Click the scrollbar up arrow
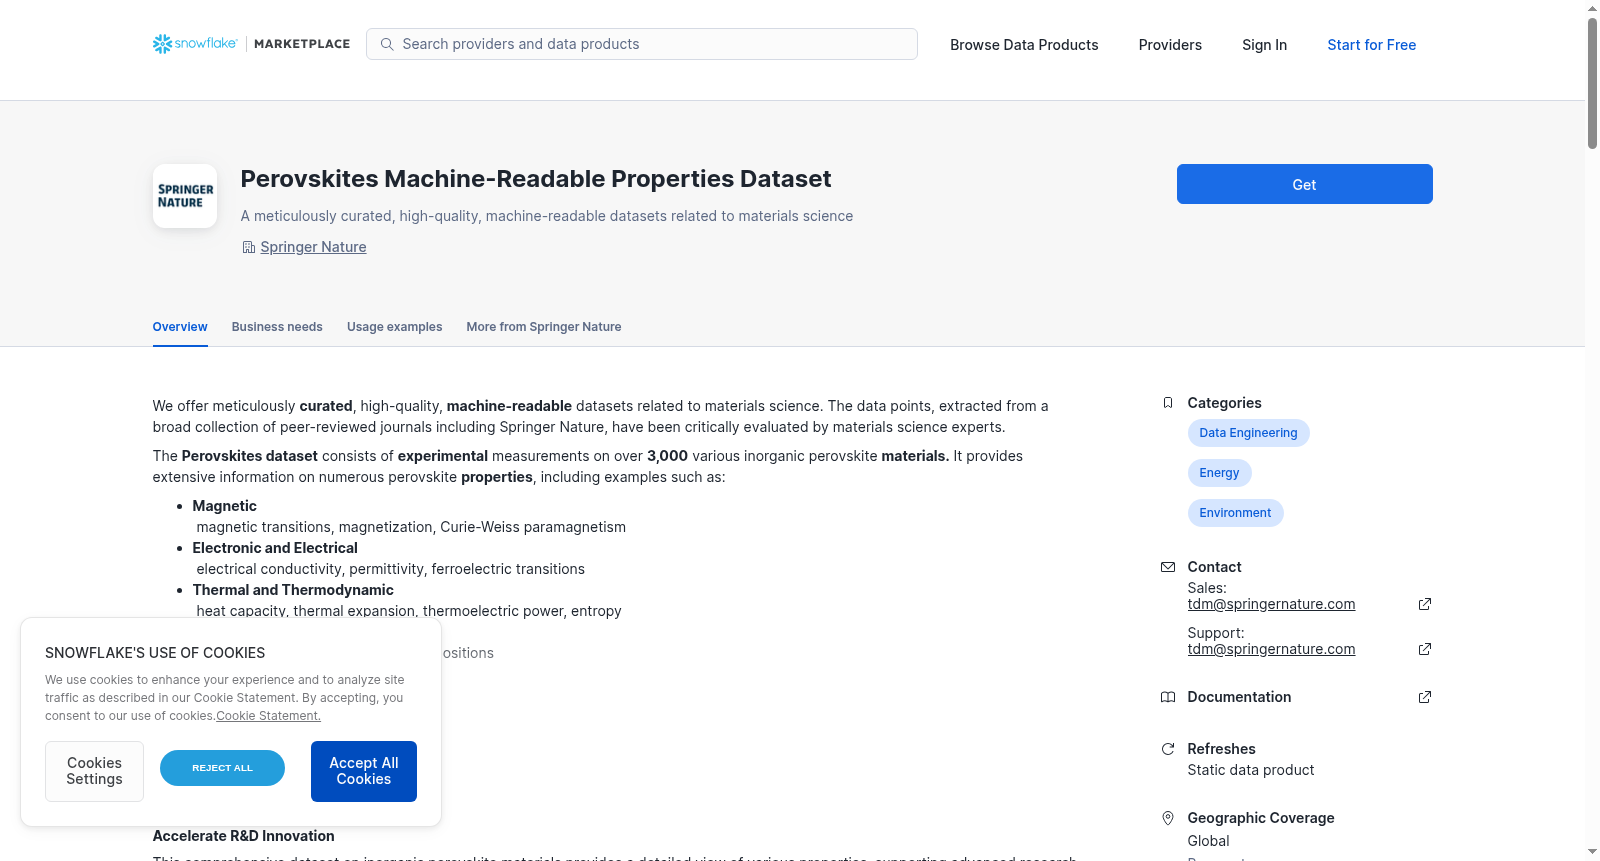Screen dimensions: 1600x861 pyautogui.click(x=1592, y=8)
